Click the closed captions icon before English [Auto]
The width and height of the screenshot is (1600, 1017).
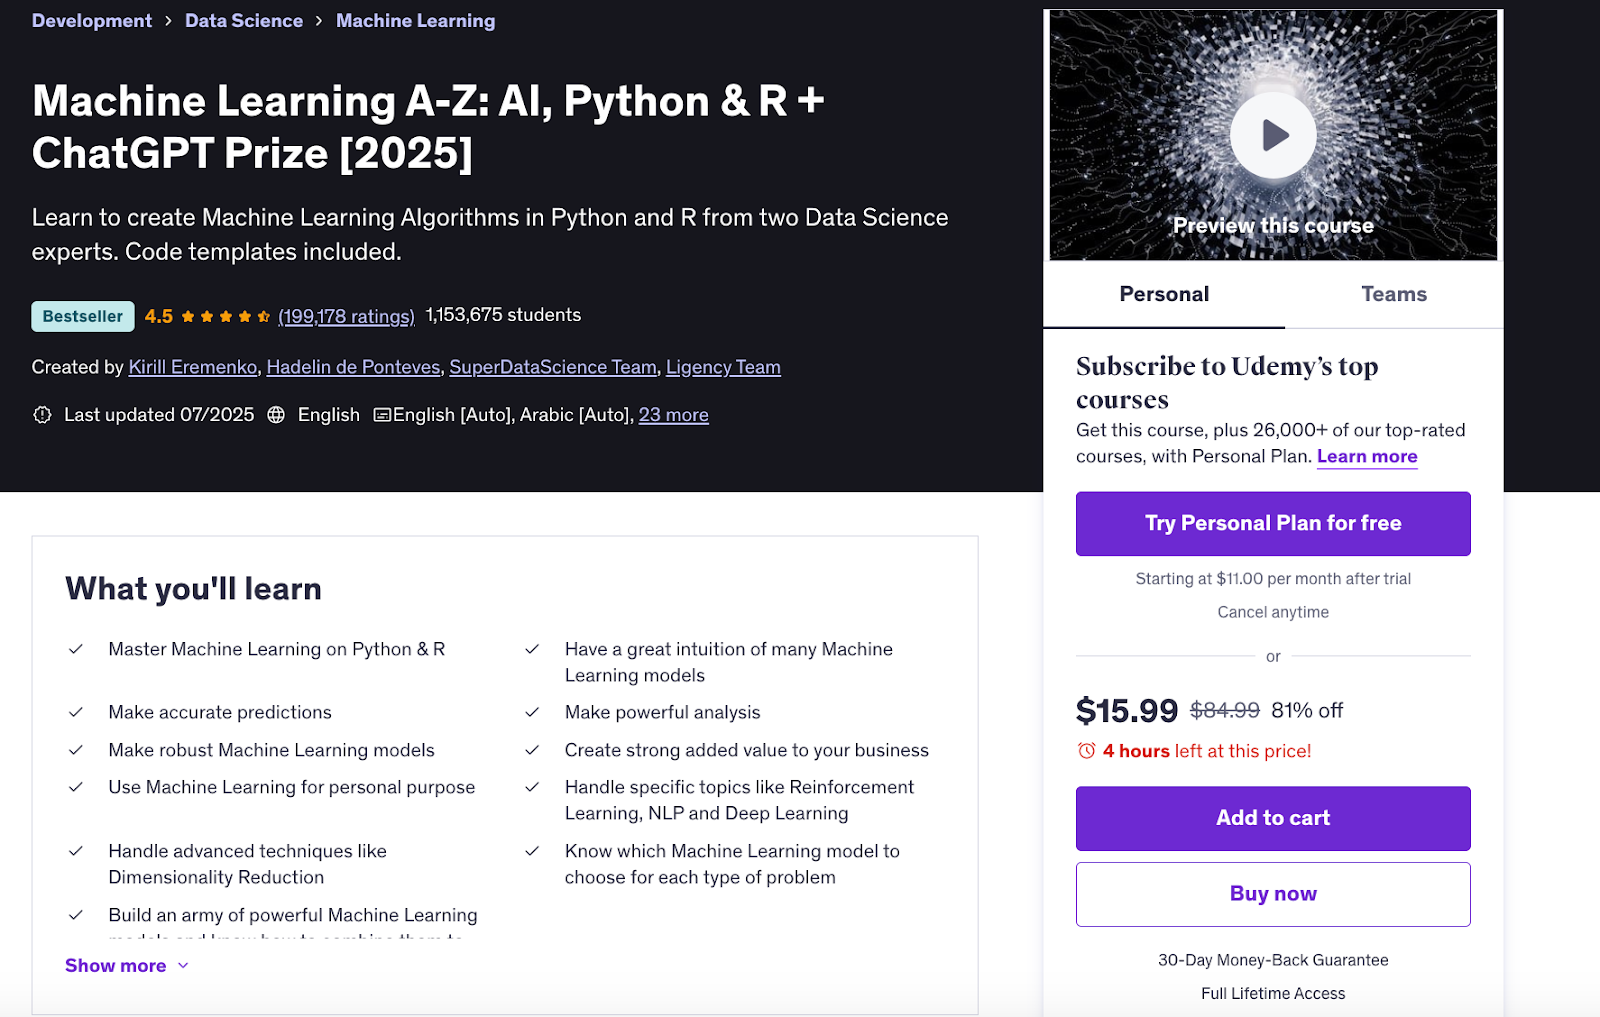[x=384, y=414]
